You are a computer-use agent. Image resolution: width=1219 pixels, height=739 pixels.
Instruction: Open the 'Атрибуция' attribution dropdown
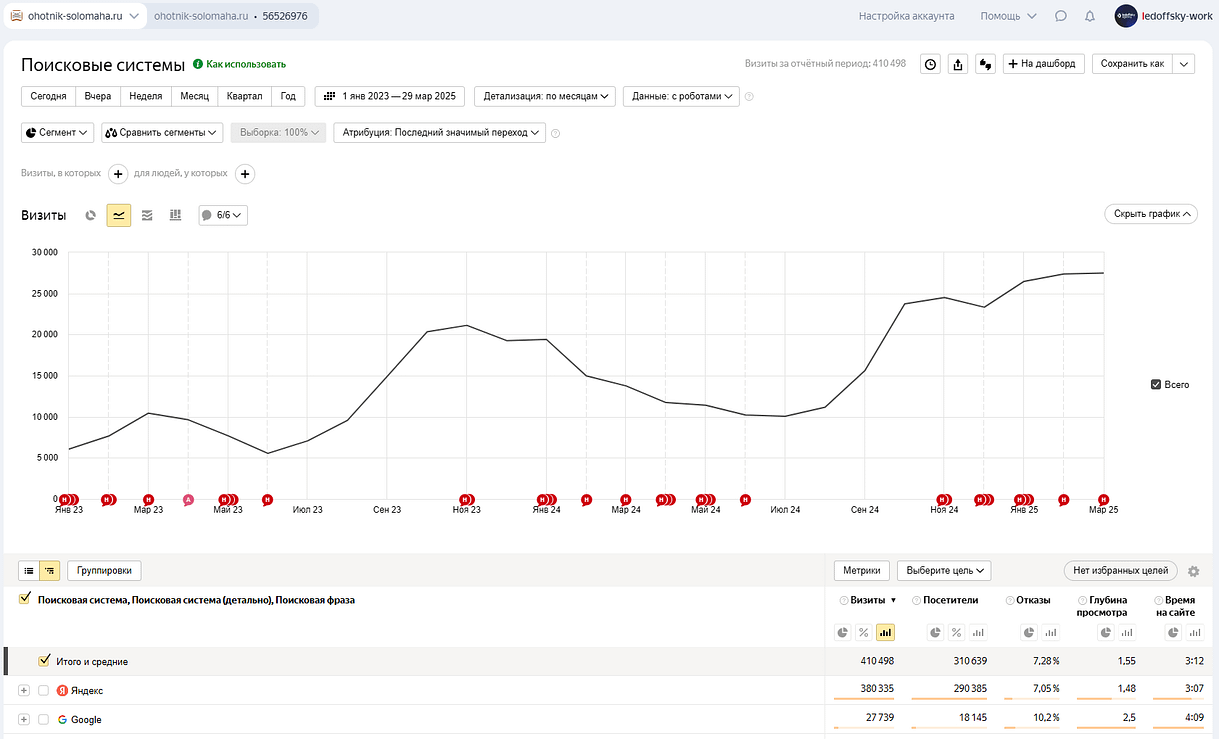439,132
